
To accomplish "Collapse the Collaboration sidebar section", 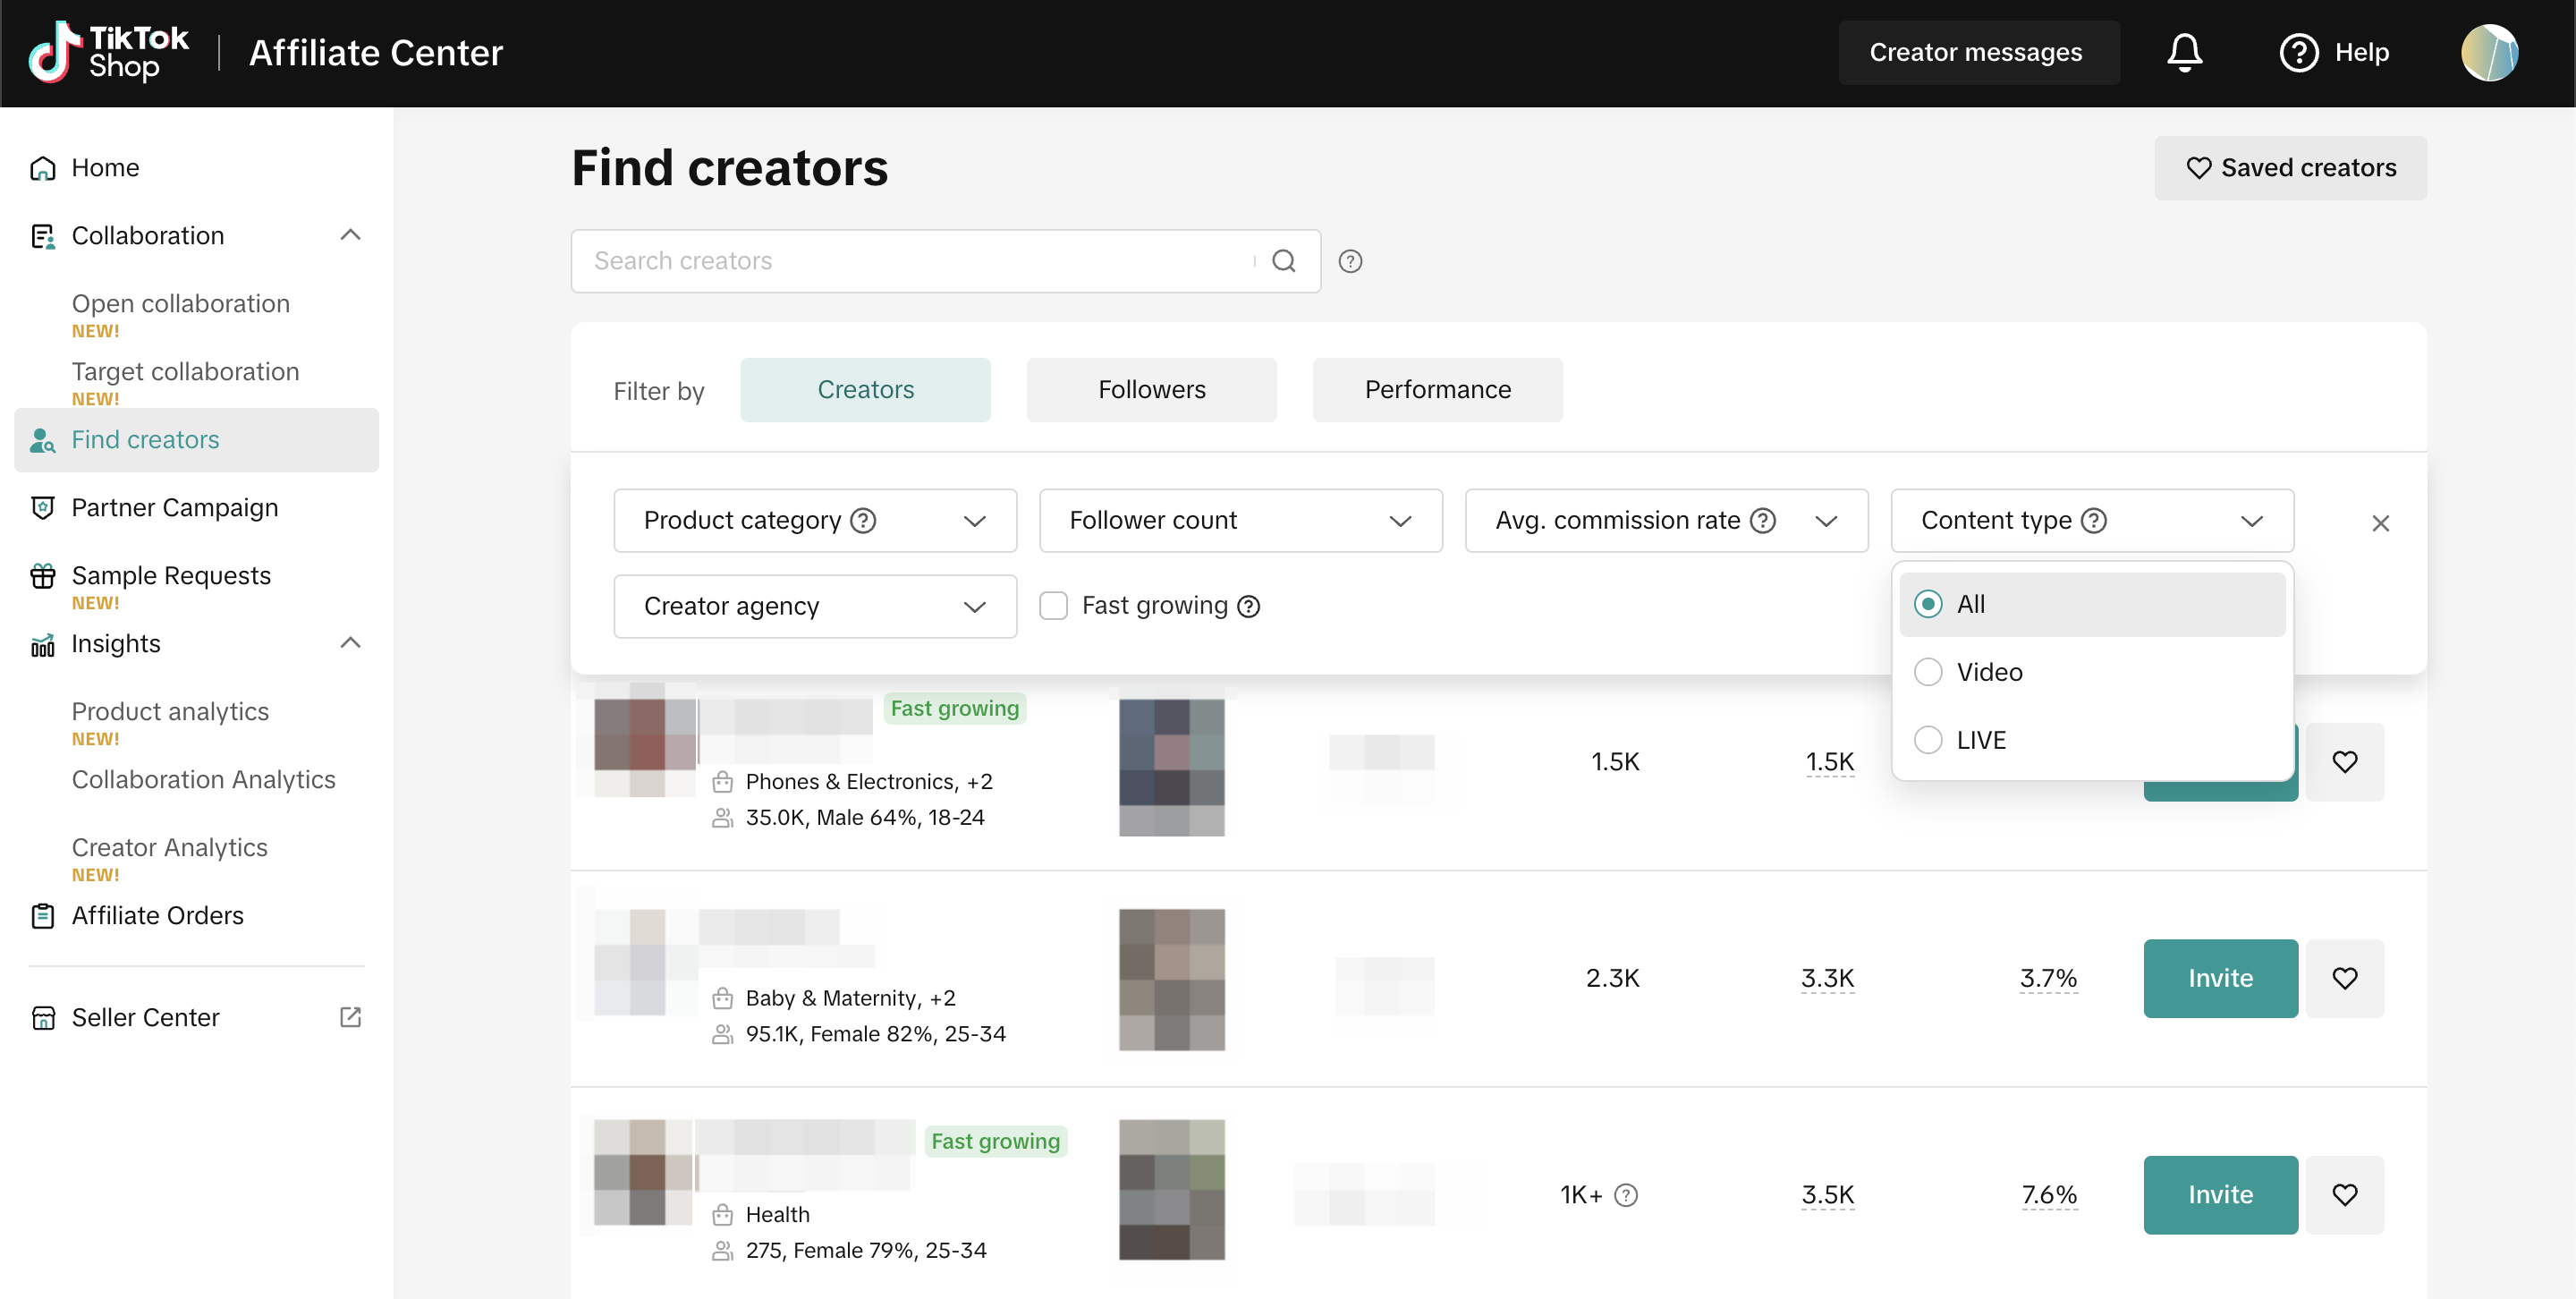I will 350,235.
